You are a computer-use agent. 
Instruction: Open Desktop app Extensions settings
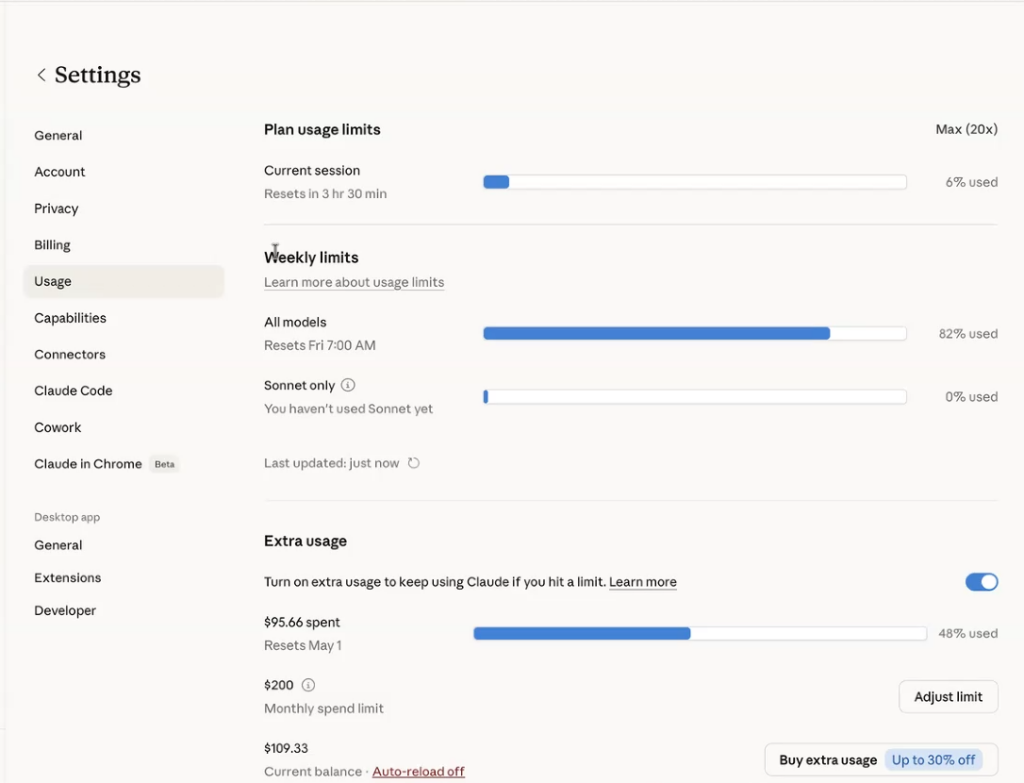click(67, 578)
